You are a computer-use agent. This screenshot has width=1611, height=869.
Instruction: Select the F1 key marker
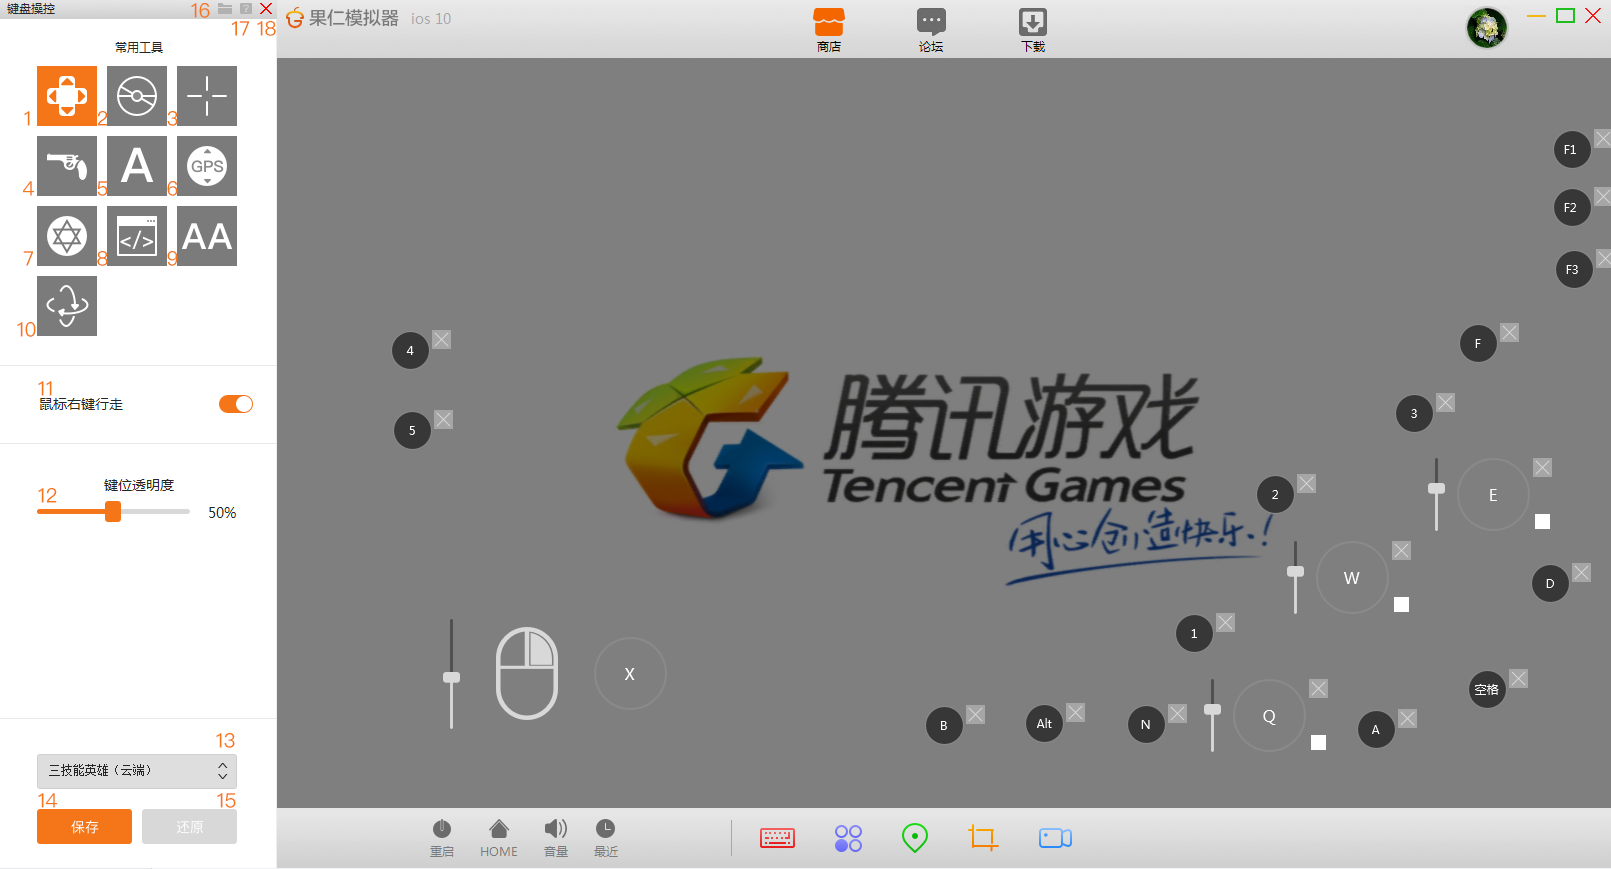pyautogui.click(x=1572, y=150)
